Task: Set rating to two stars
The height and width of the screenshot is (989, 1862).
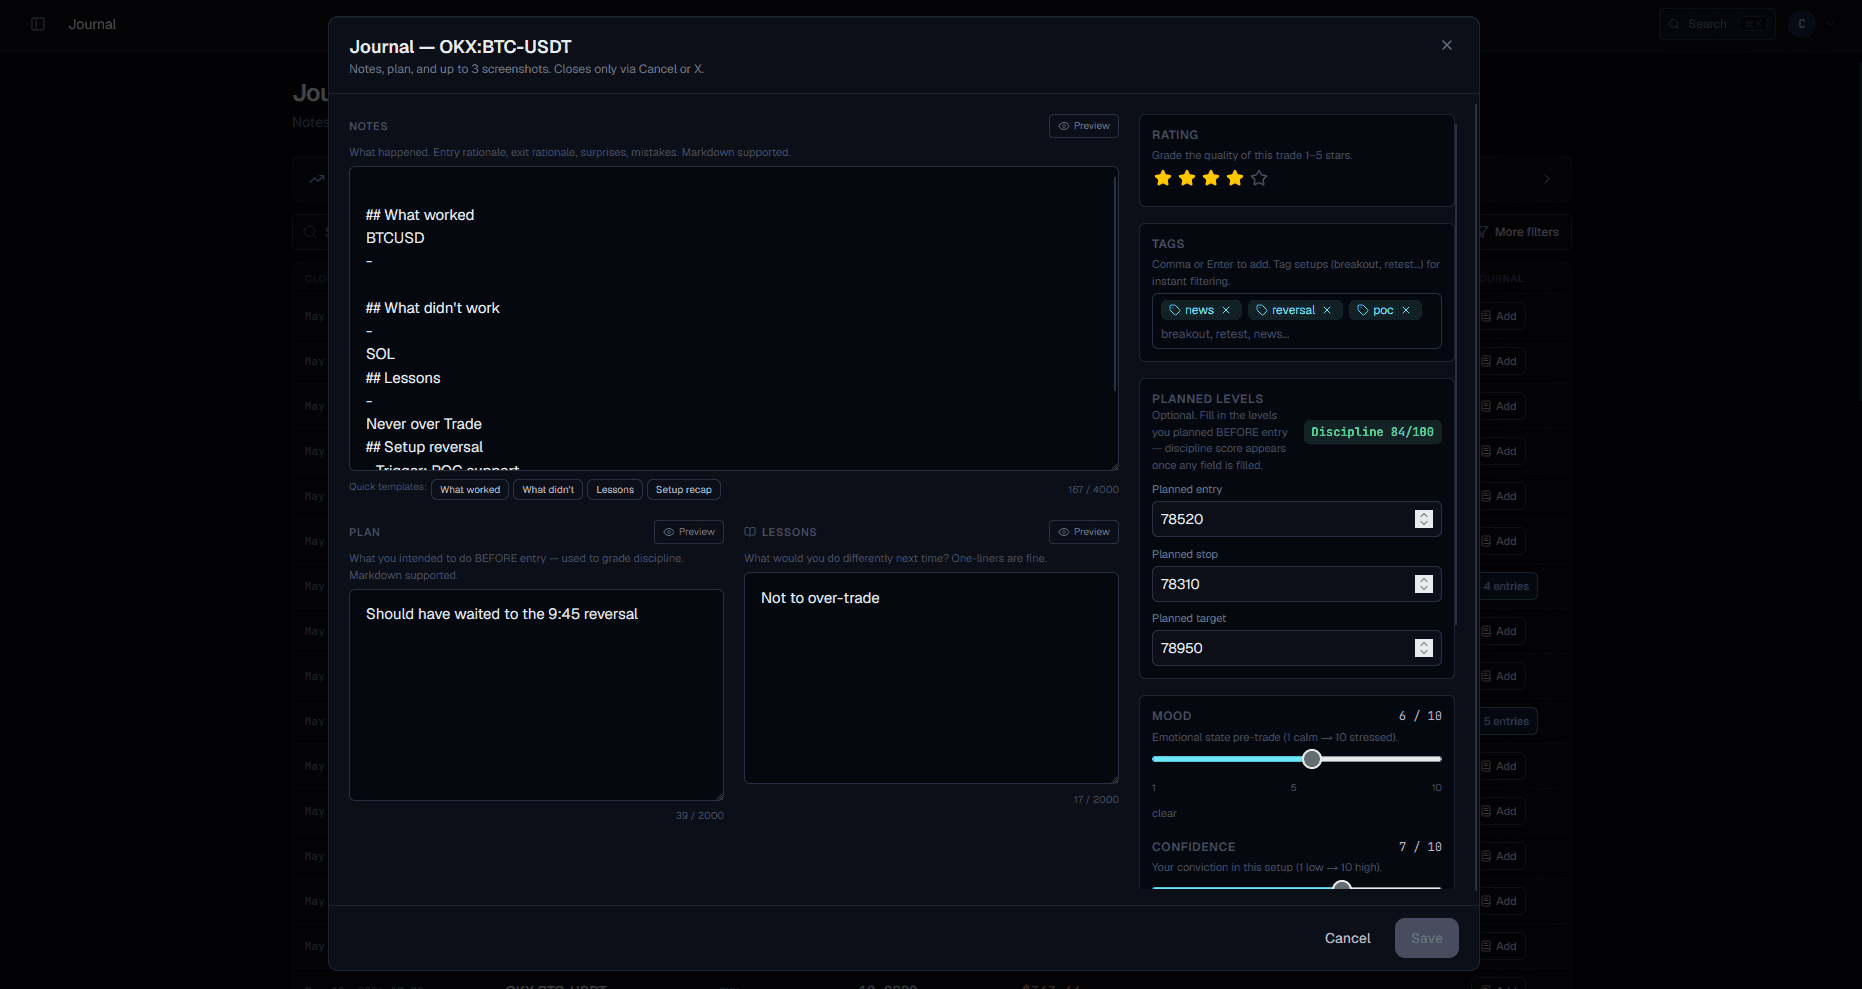Action: (1187, 178)
